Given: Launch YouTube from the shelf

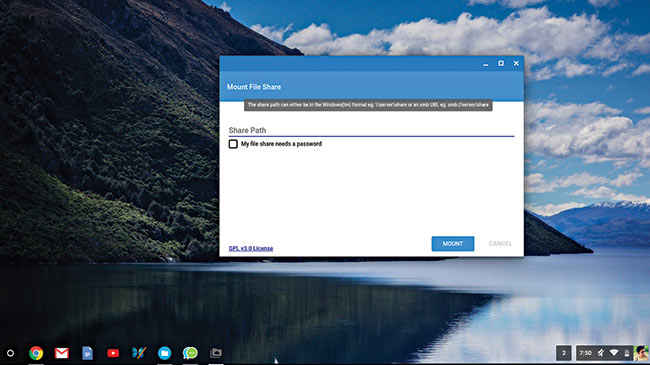Looking at the screenshot, I should 113,353.
